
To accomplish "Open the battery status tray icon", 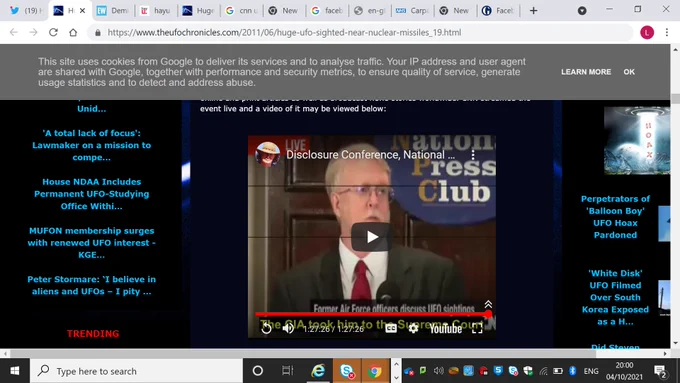I will pos(558,371).
